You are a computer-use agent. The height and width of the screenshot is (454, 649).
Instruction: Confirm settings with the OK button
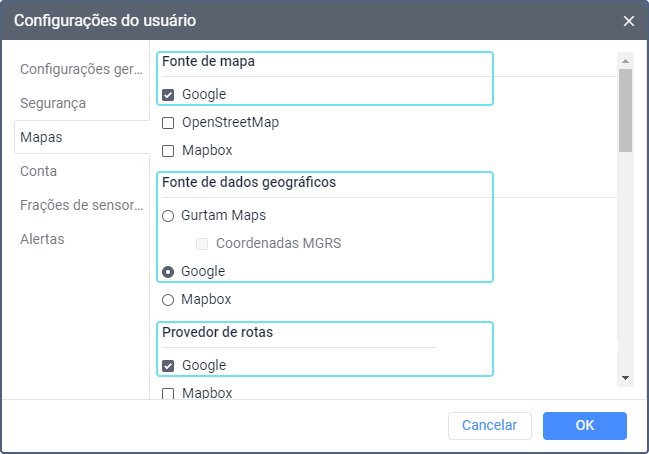(585, 425)
